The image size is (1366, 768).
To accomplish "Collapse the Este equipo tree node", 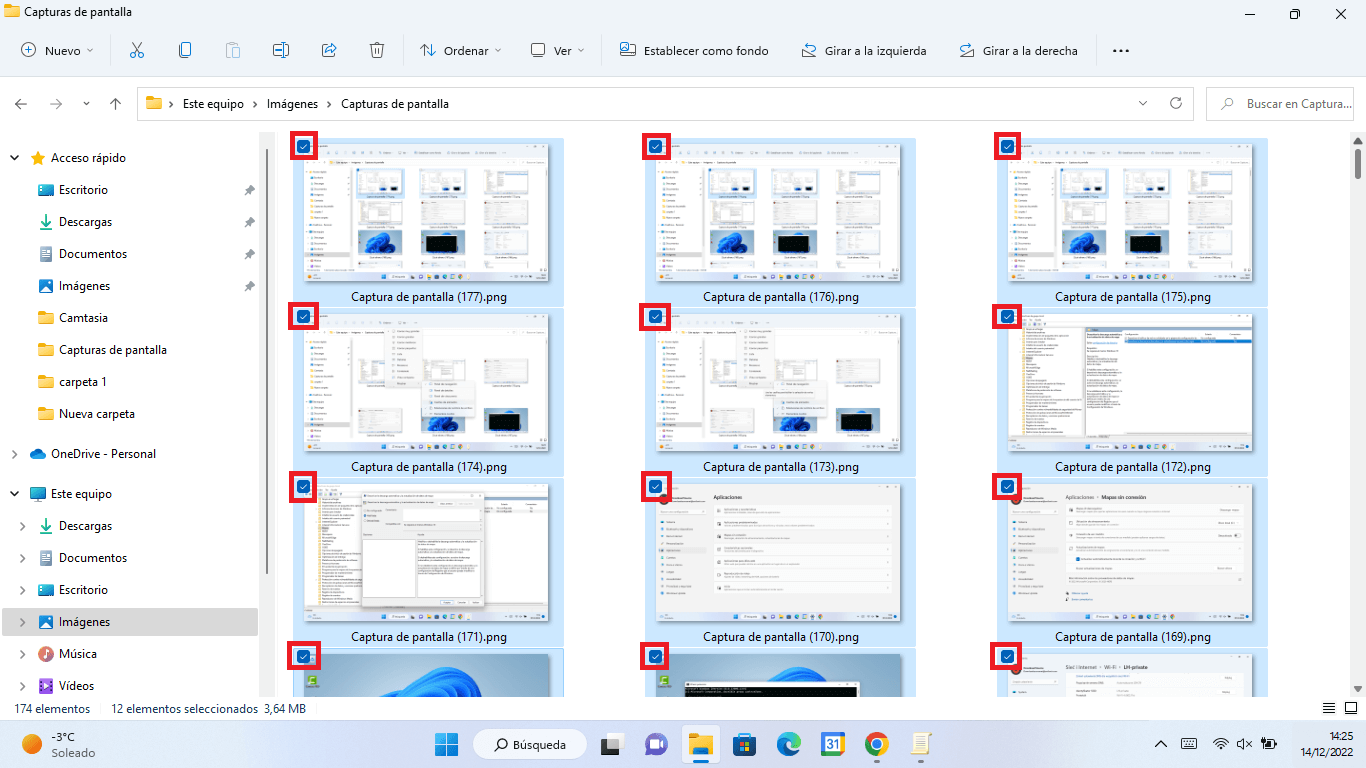I will 14,494.
